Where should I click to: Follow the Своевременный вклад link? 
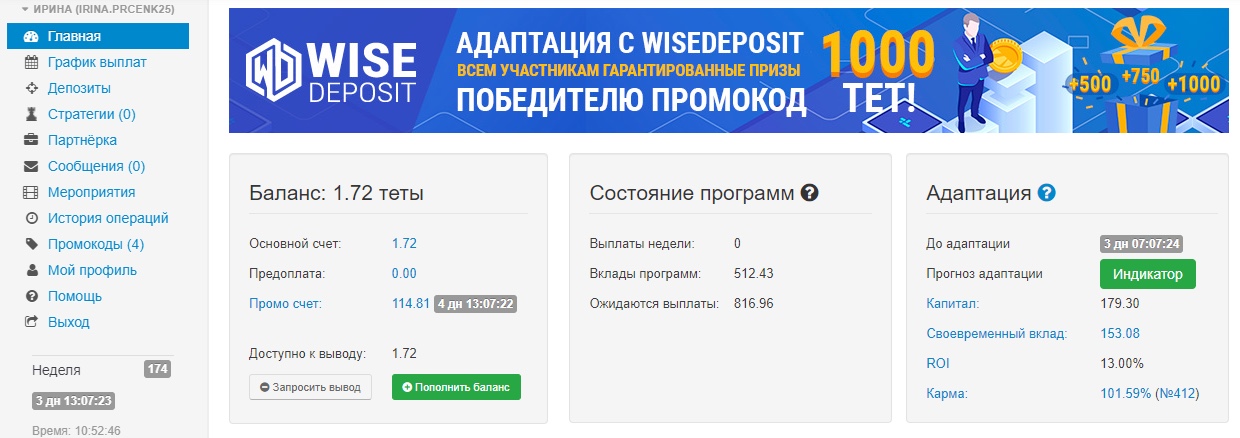tap(996, 333)
